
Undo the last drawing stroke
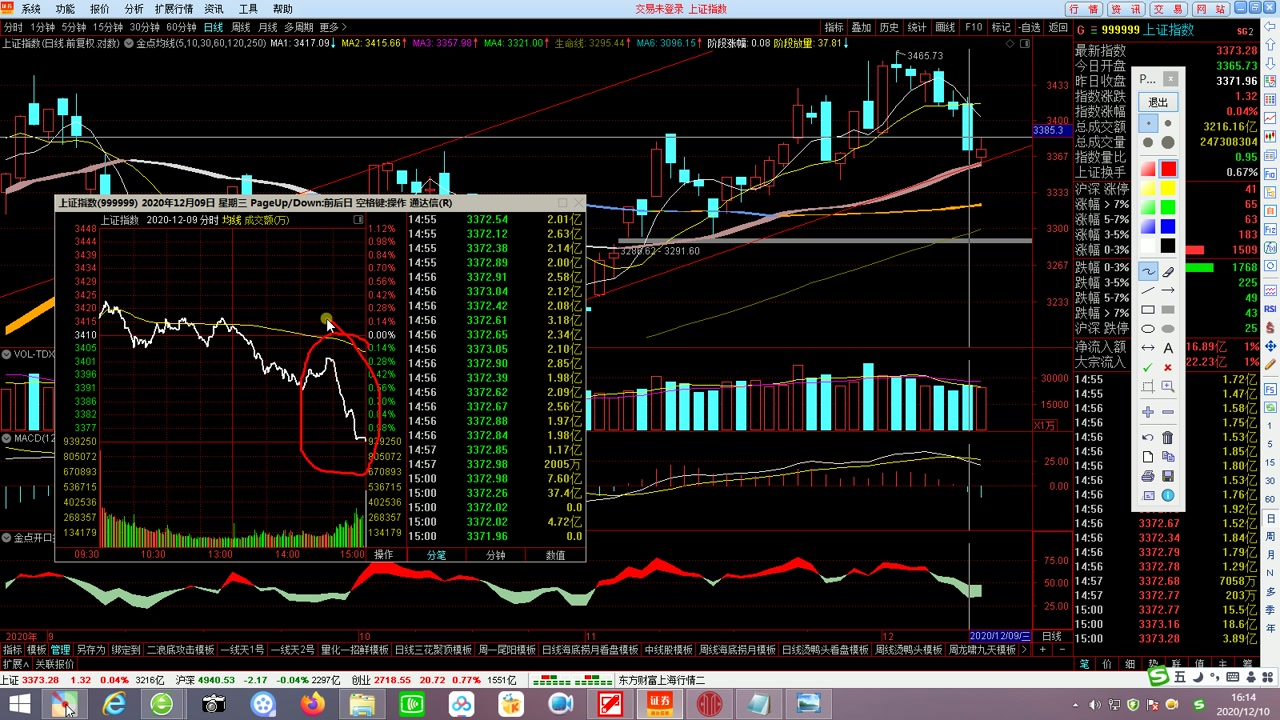[x=1148, y=437]
